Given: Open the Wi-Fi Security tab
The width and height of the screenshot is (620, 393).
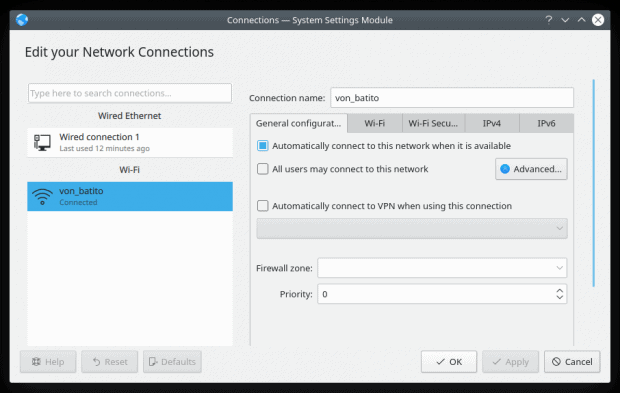Looking at the screenshot, I should point(433,123).
